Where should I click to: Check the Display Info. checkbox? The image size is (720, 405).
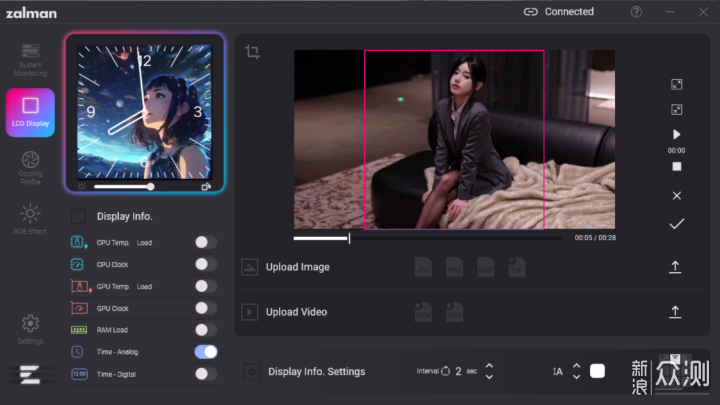(x=79, y=216)
